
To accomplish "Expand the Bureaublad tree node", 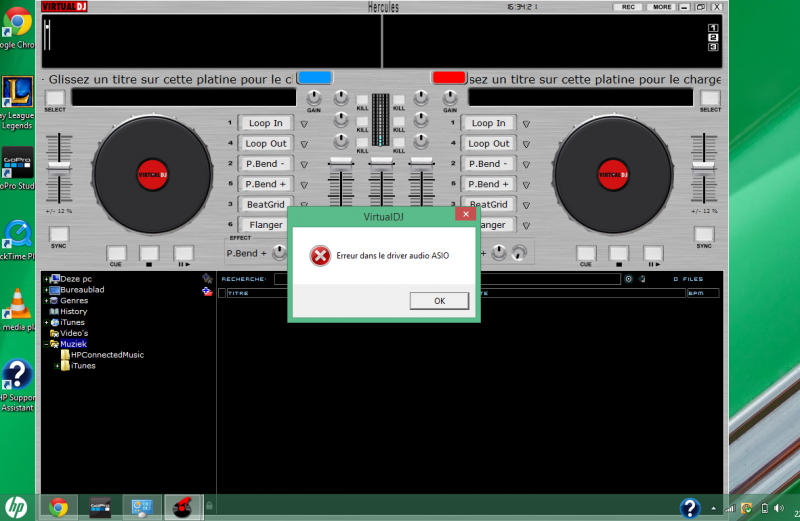I will [x=46, y=290].
